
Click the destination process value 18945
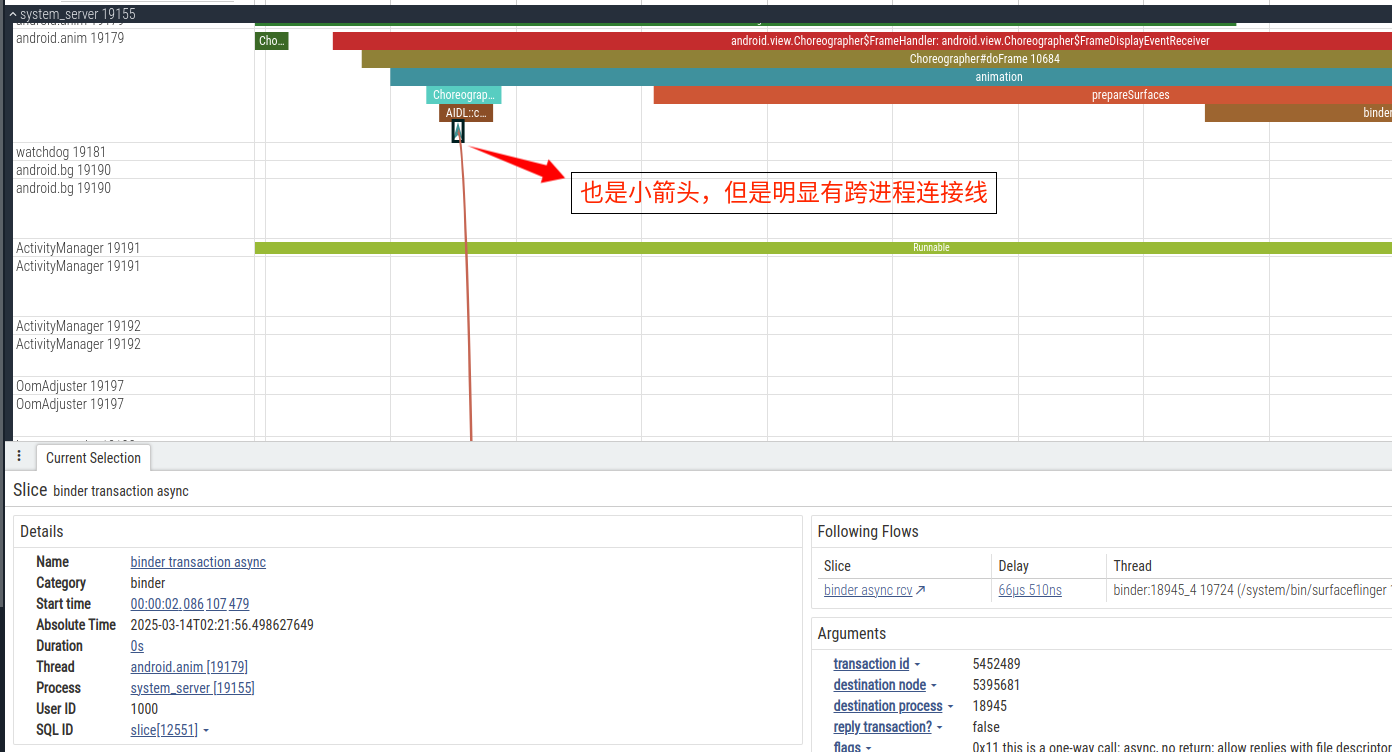989,706
